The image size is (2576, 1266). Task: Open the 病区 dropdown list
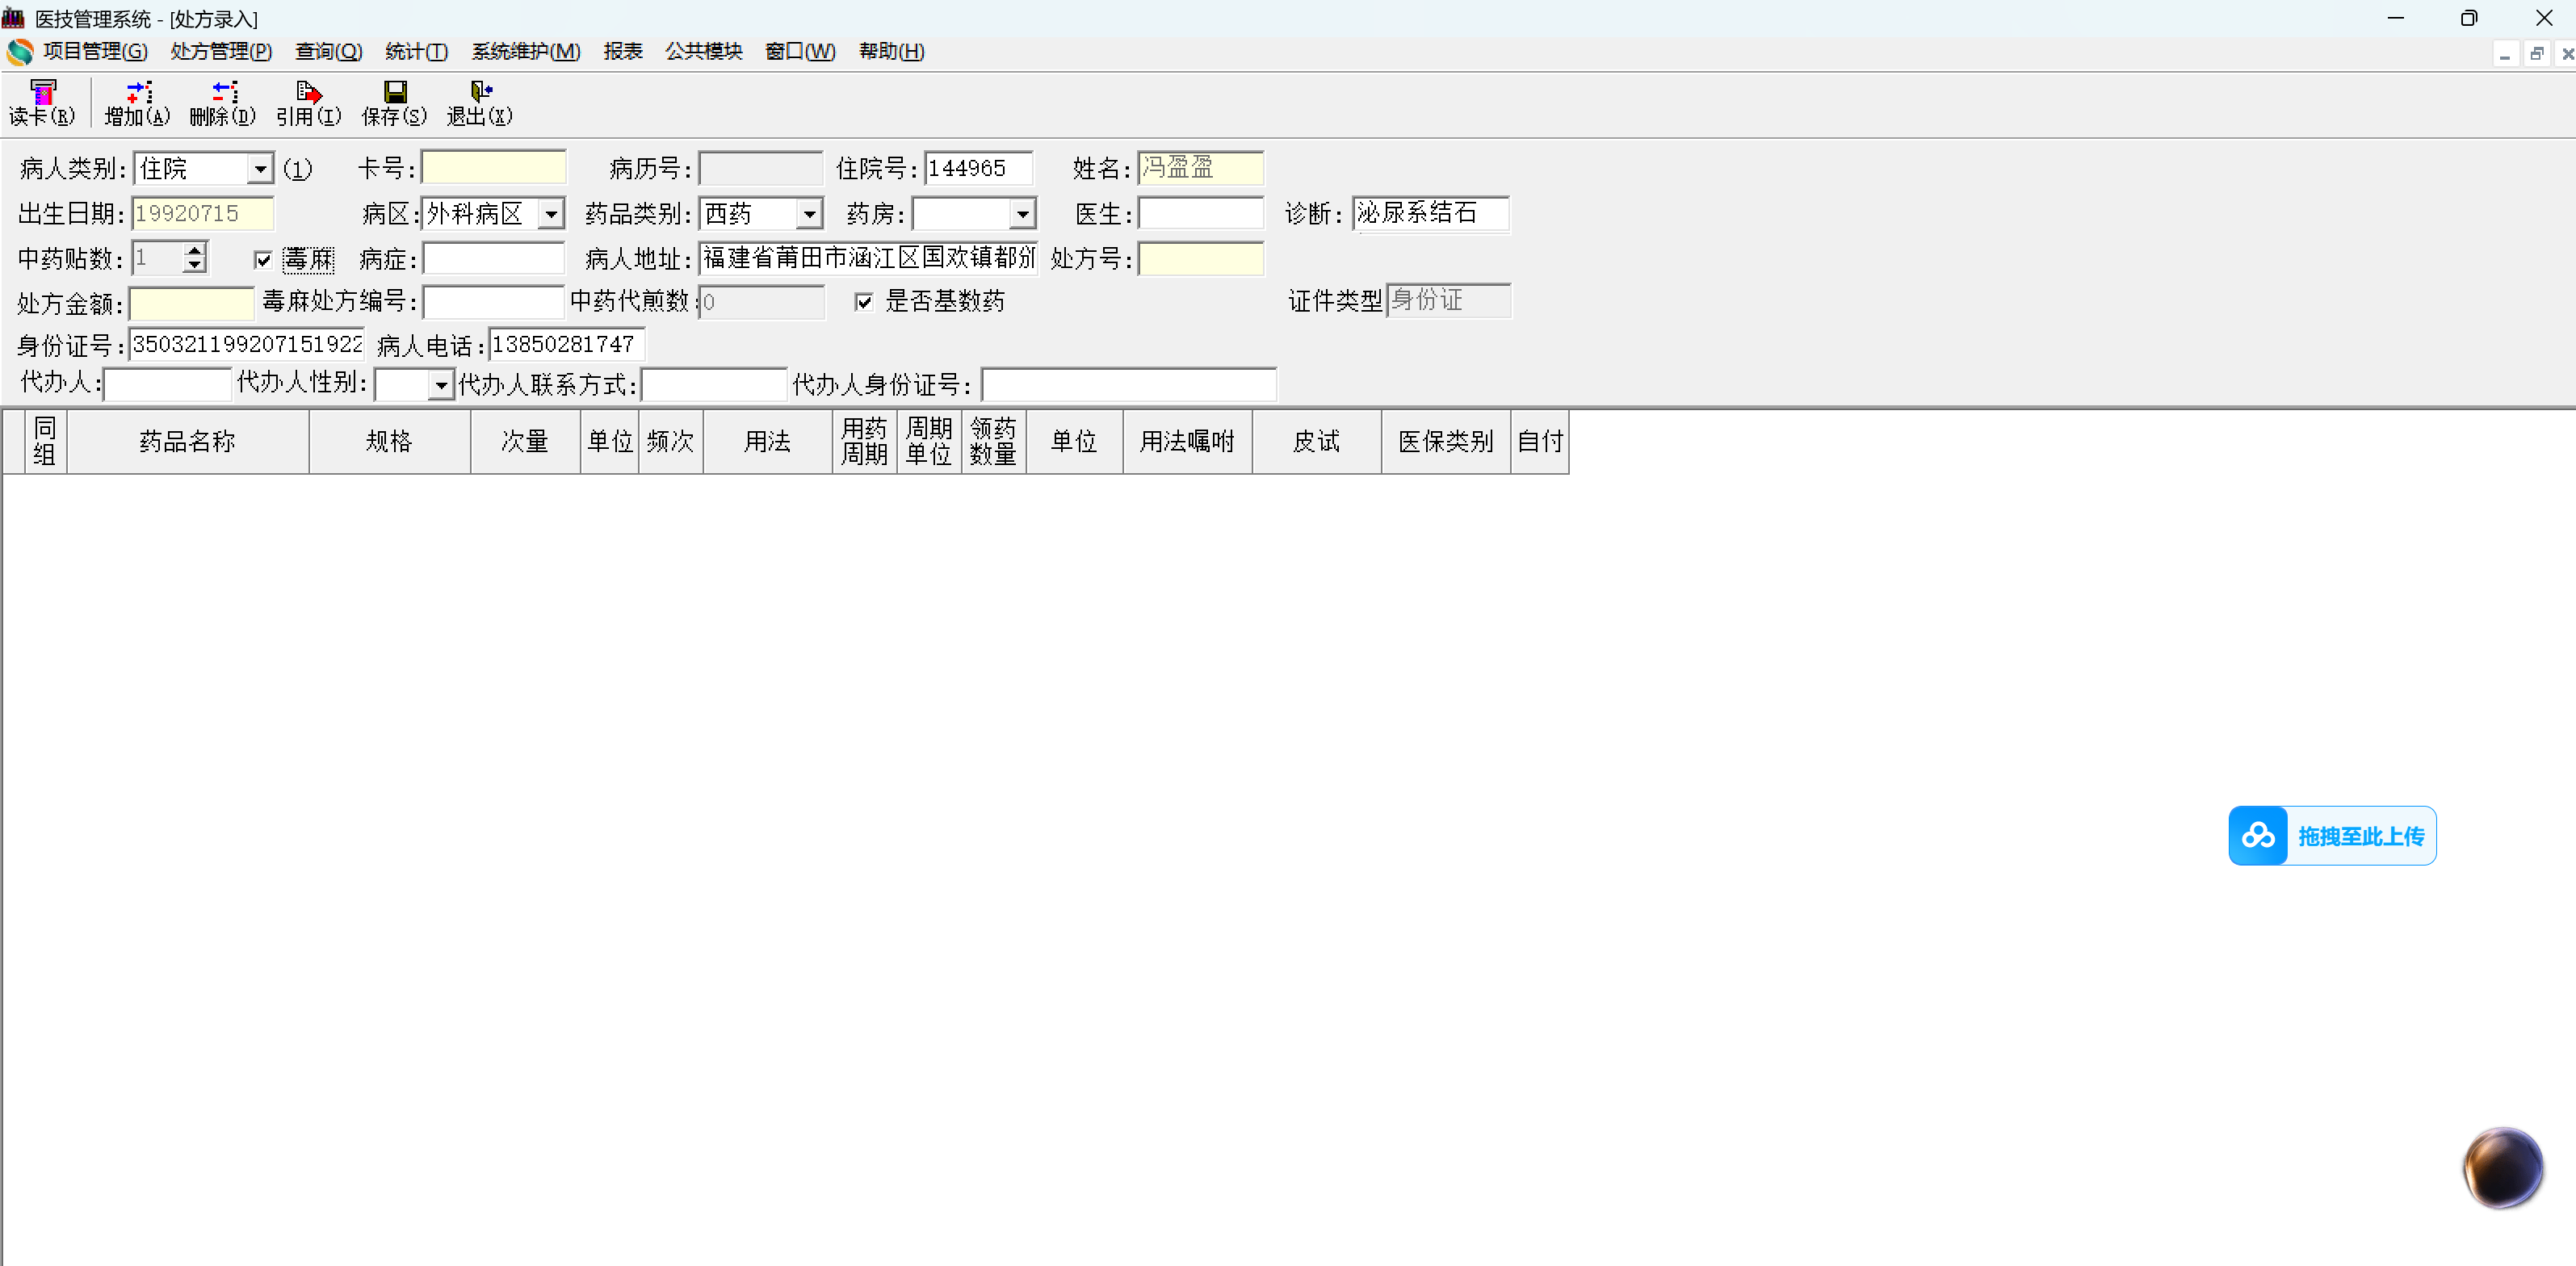551,214
